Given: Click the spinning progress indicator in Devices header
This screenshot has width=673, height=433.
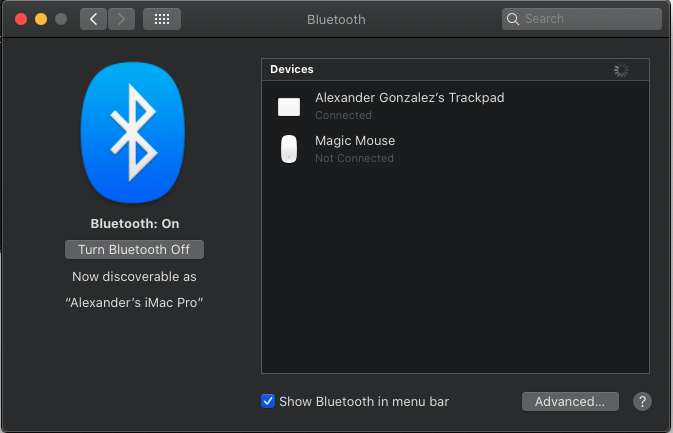Looking at the screenshot, I should click(621, 70).
